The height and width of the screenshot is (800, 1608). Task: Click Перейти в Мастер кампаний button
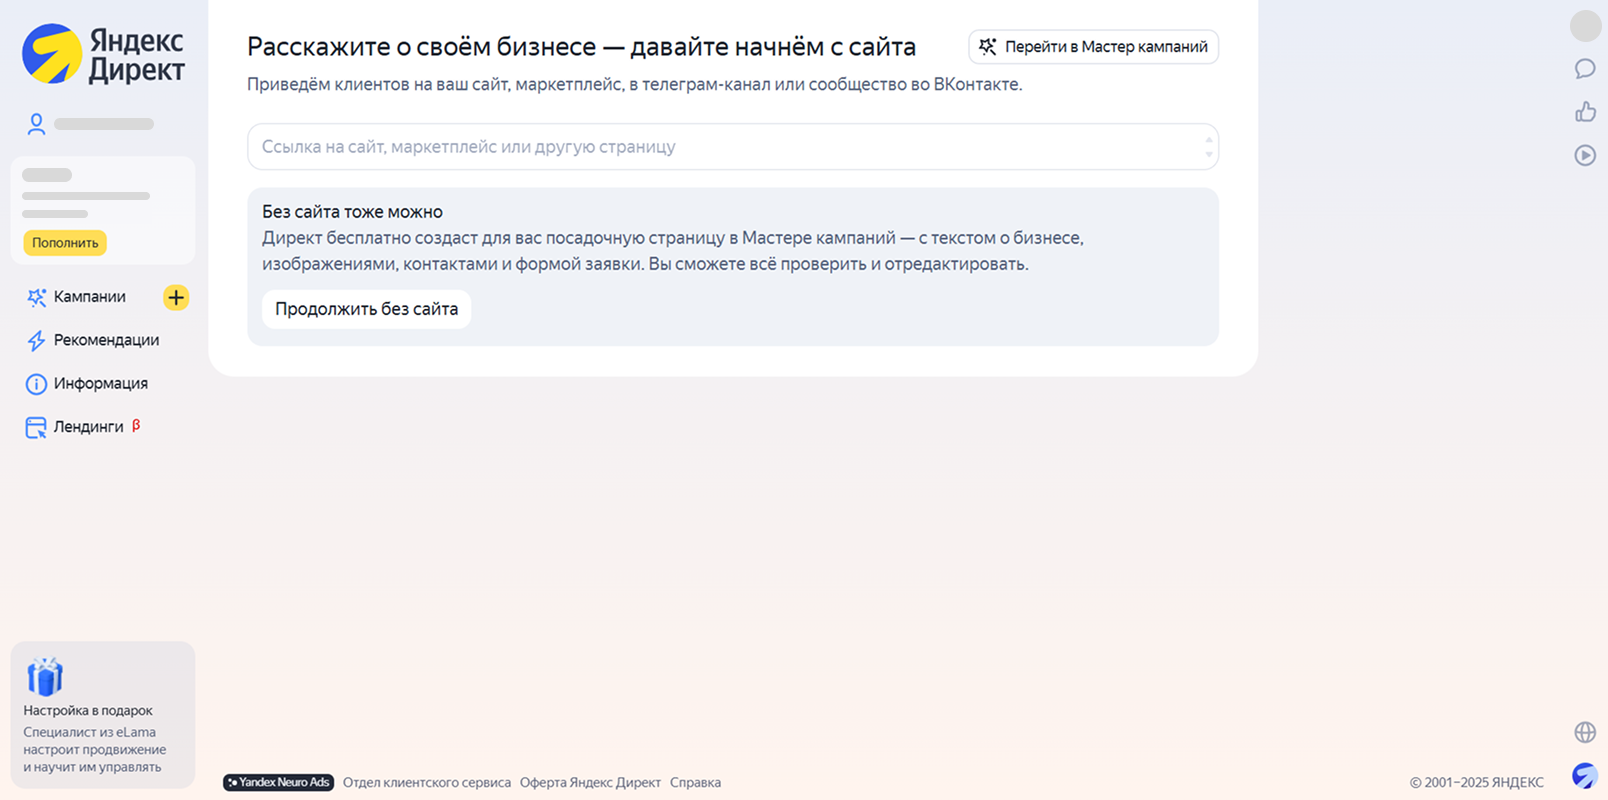point(1093,47)
